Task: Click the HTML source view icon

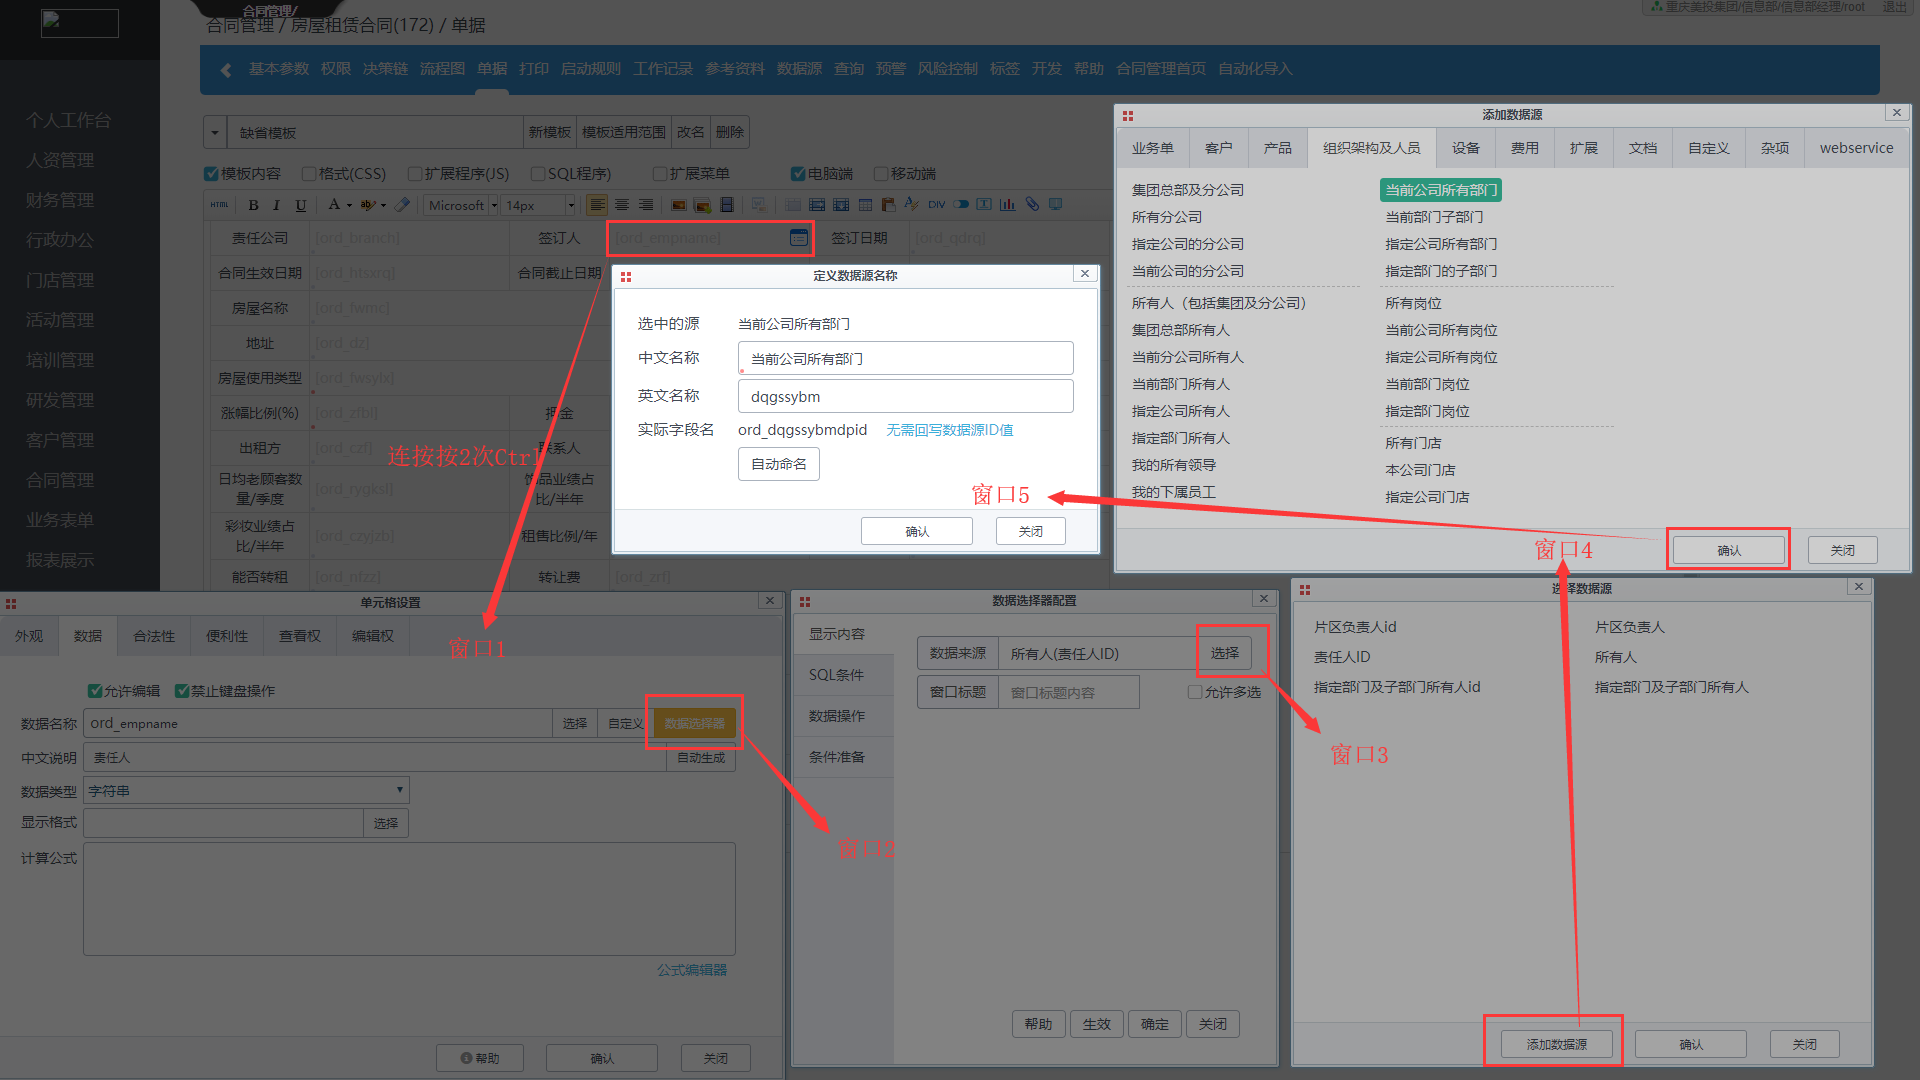Action: 219,205
